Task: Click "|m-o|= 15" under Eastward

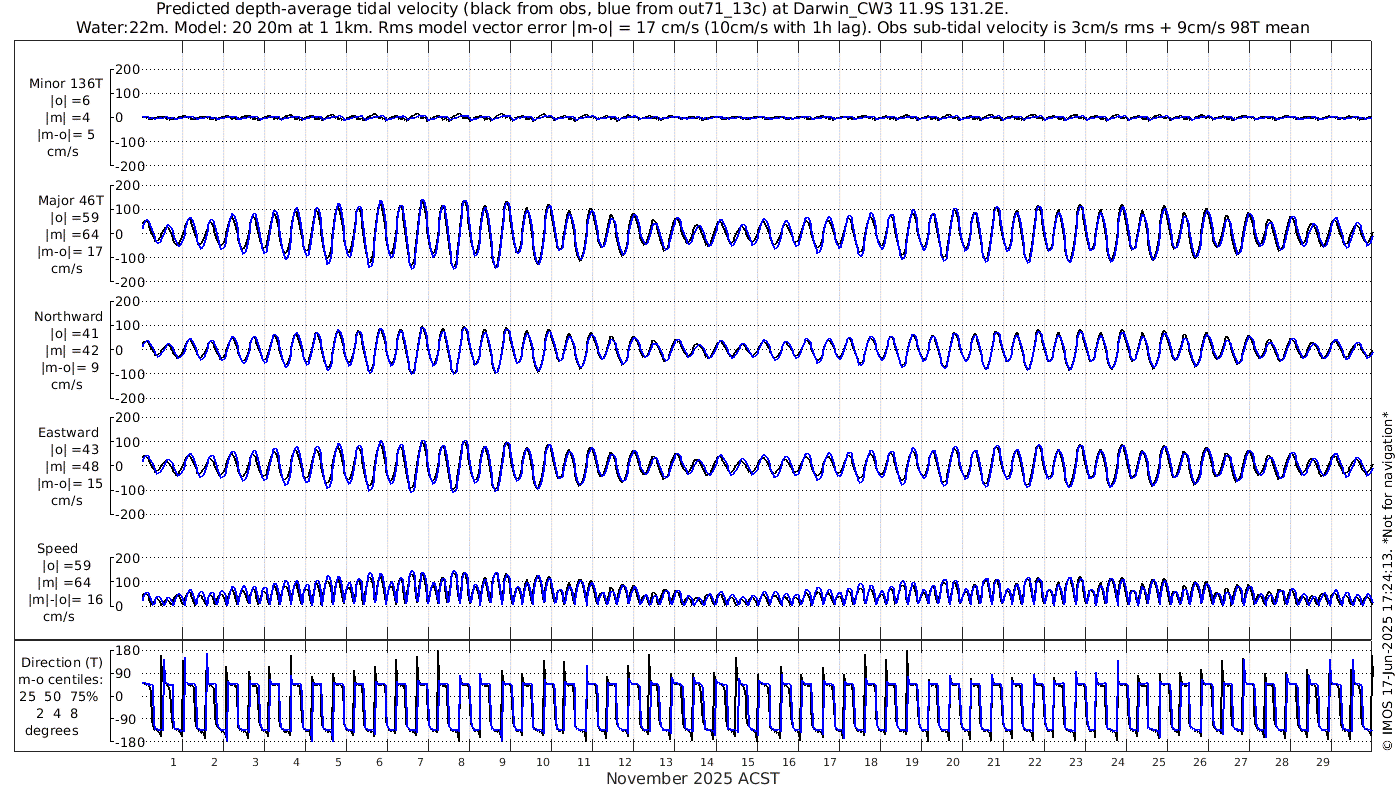Action: [x=70, y=484]
